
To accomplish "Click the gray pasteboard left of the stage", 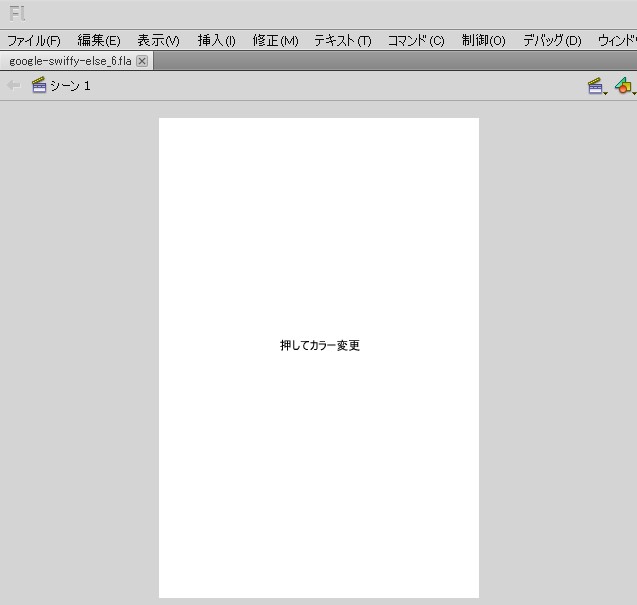I will tap(80, 350).
